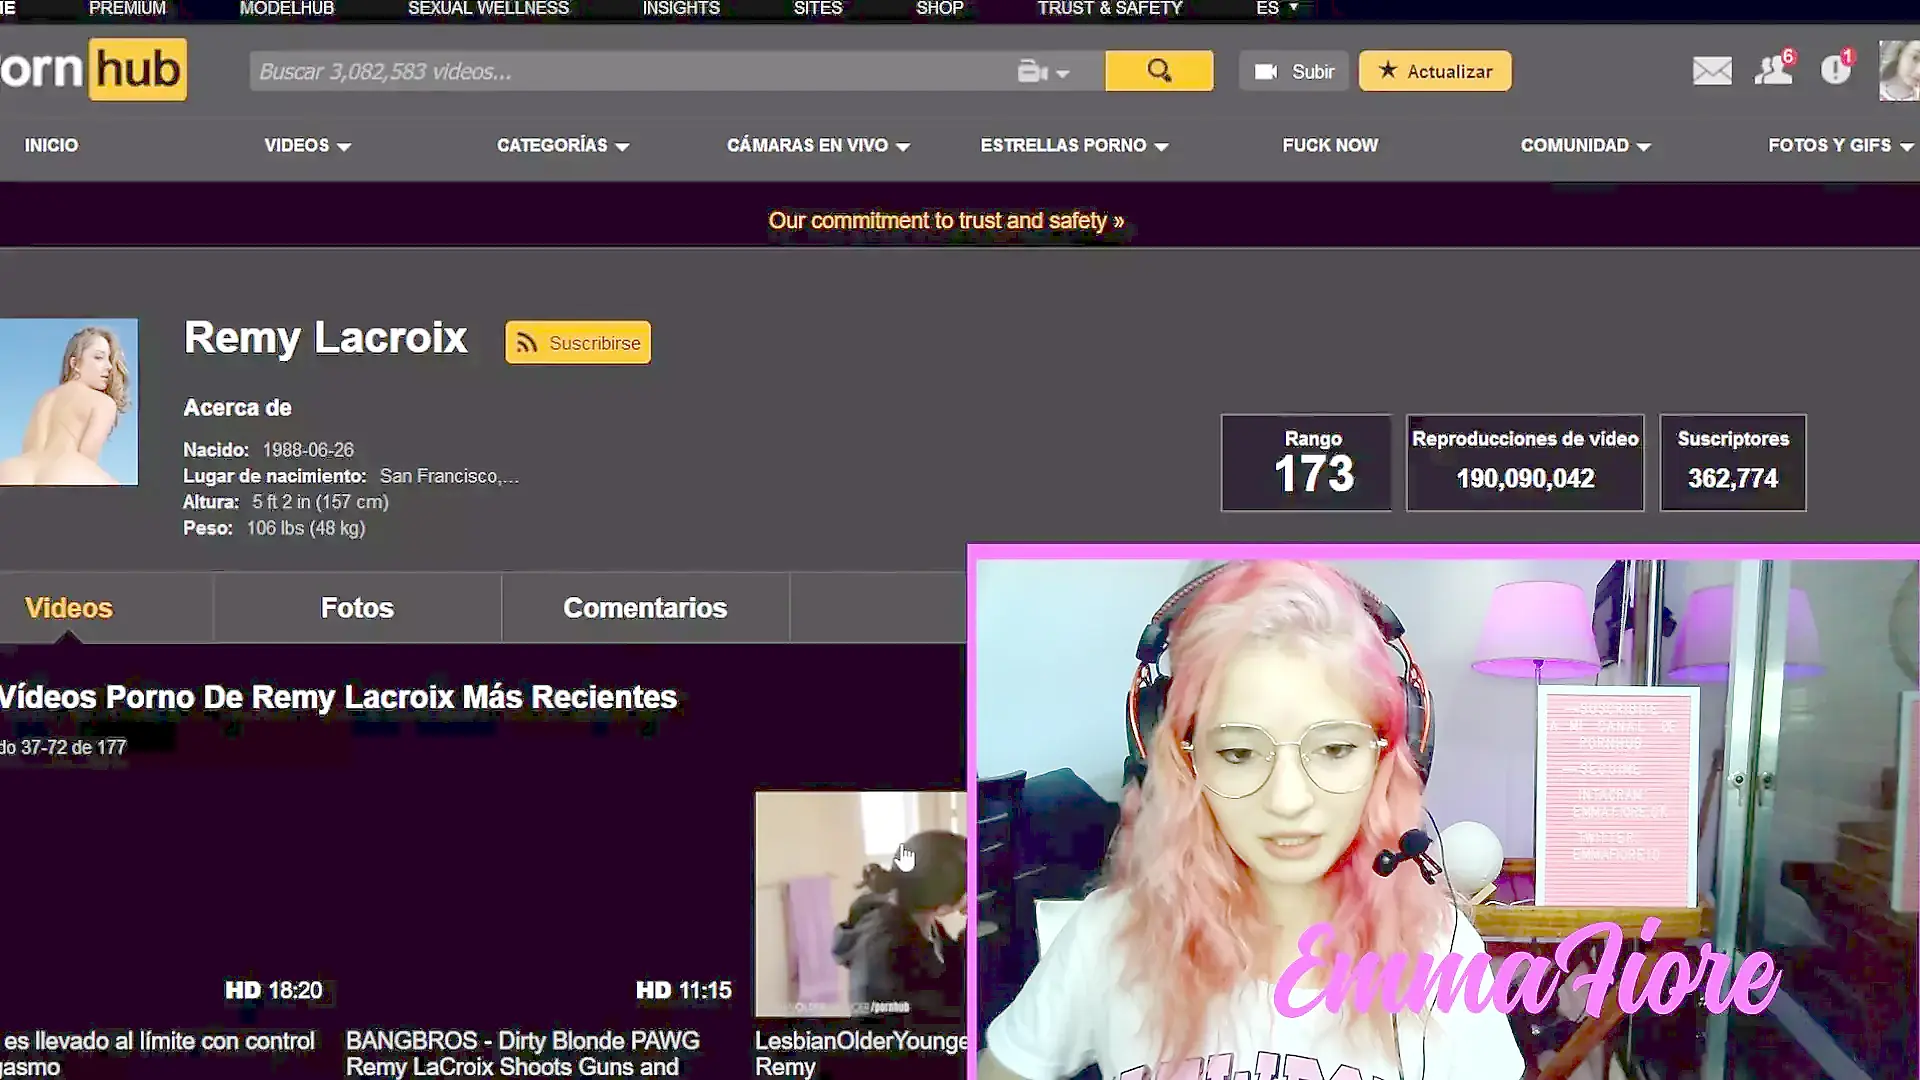The width and height of the screenshot is (1920, 1080).
Task: Open the friend requests icon
Action: point(1773,70)
